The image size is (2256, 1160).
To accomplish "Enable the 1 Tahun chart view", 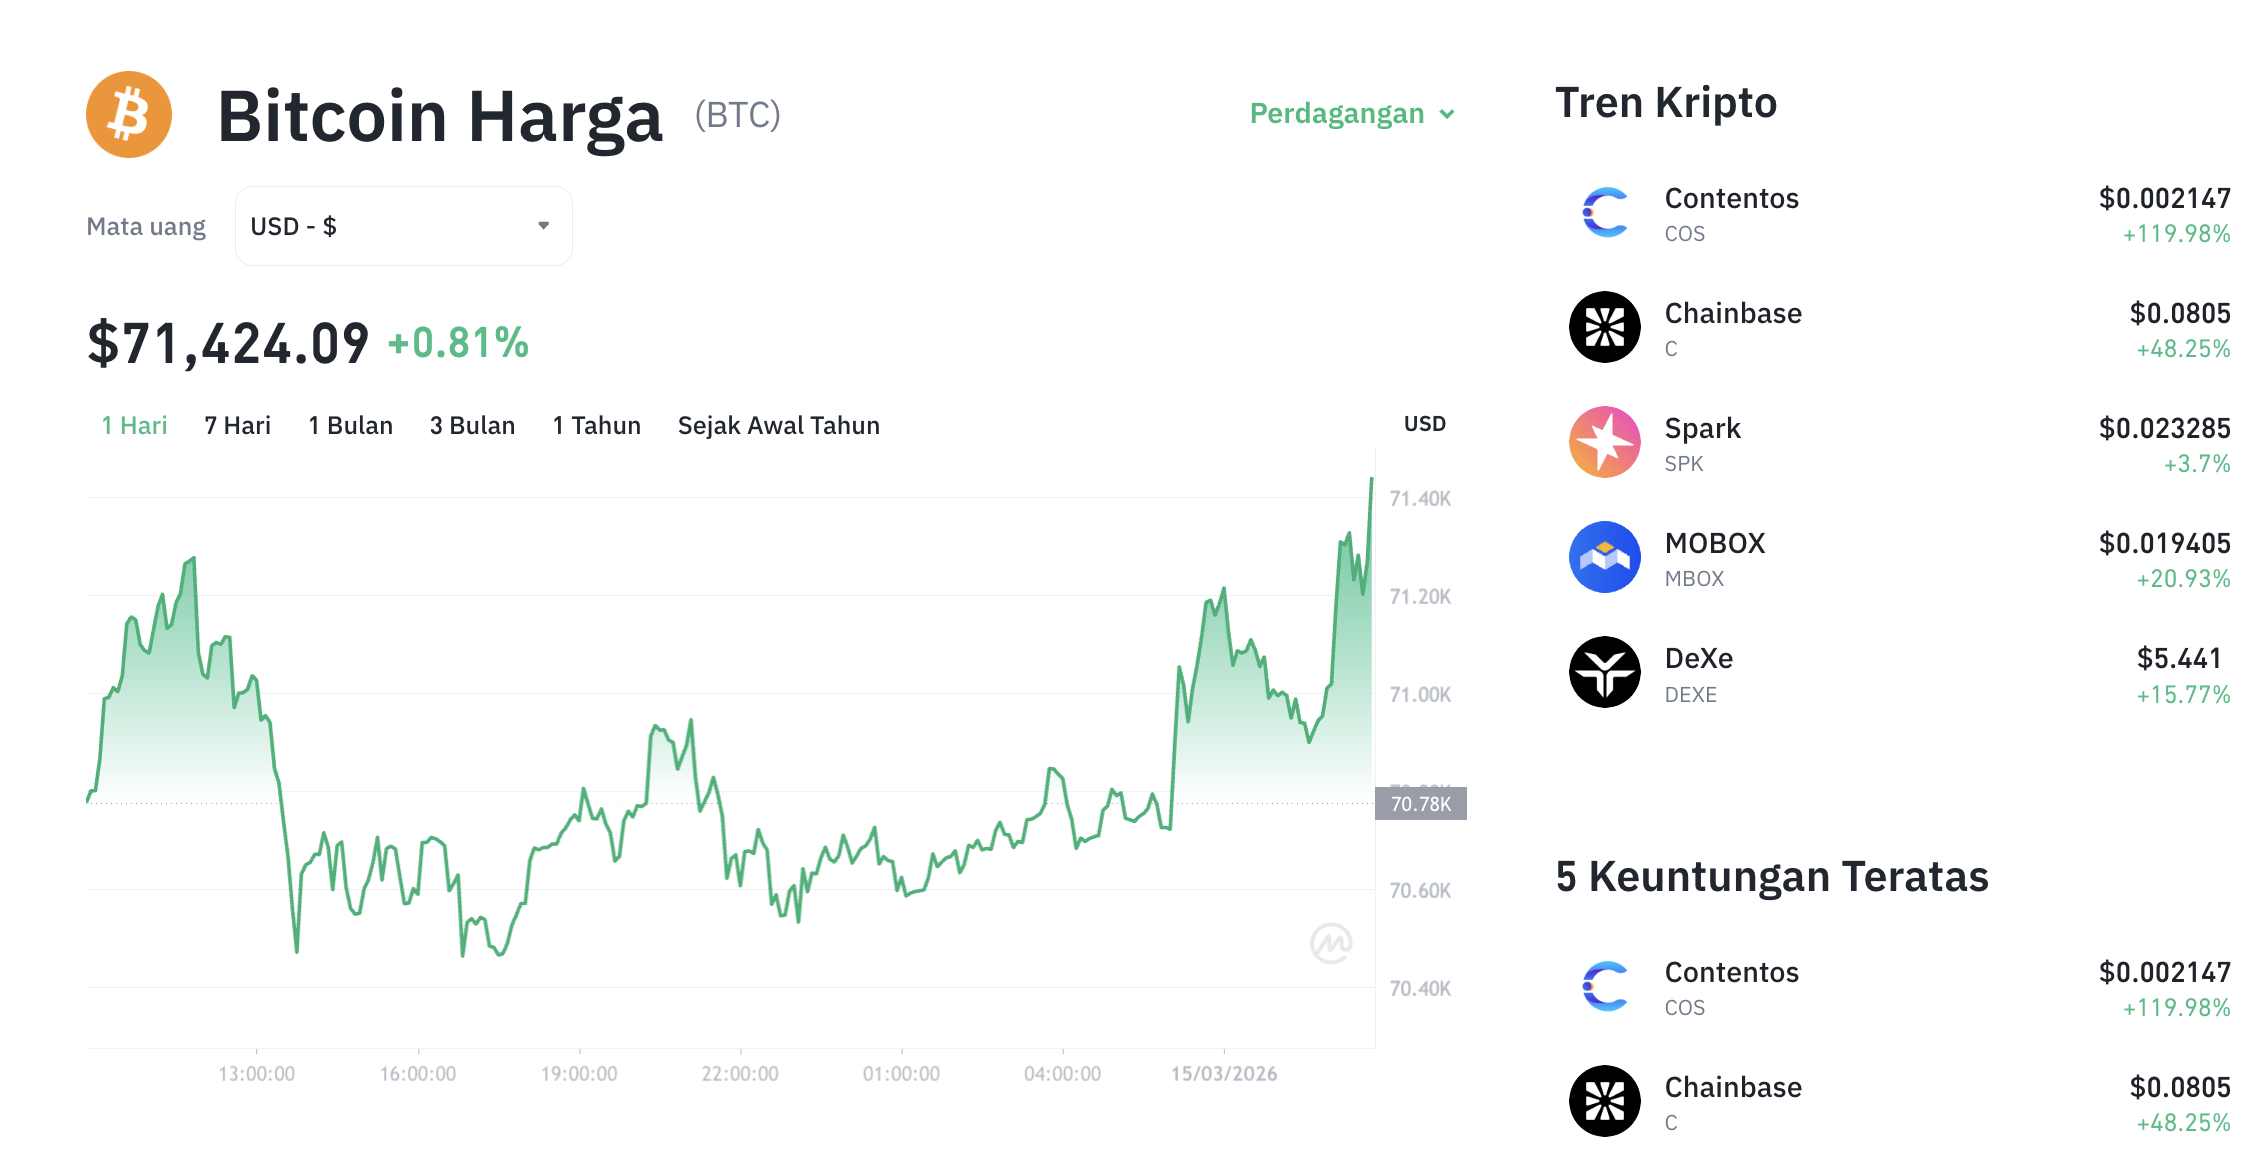I will tap(596, 425).
